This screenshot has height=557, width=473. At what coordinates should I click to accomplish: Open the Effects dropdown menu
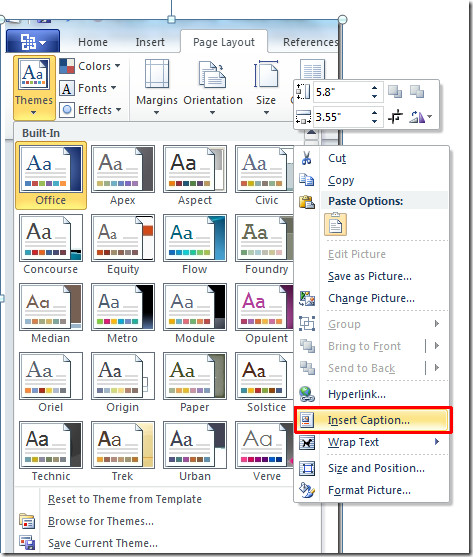tap(90, 110)
